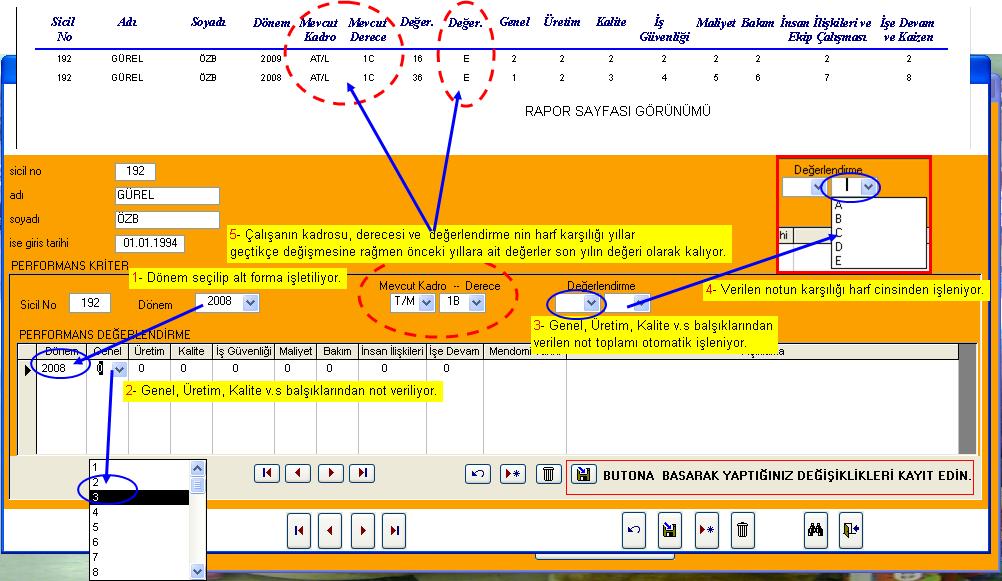1002x581 pixels.
Task: Click the adı field containing GÜREL
Action: point(167,195)
